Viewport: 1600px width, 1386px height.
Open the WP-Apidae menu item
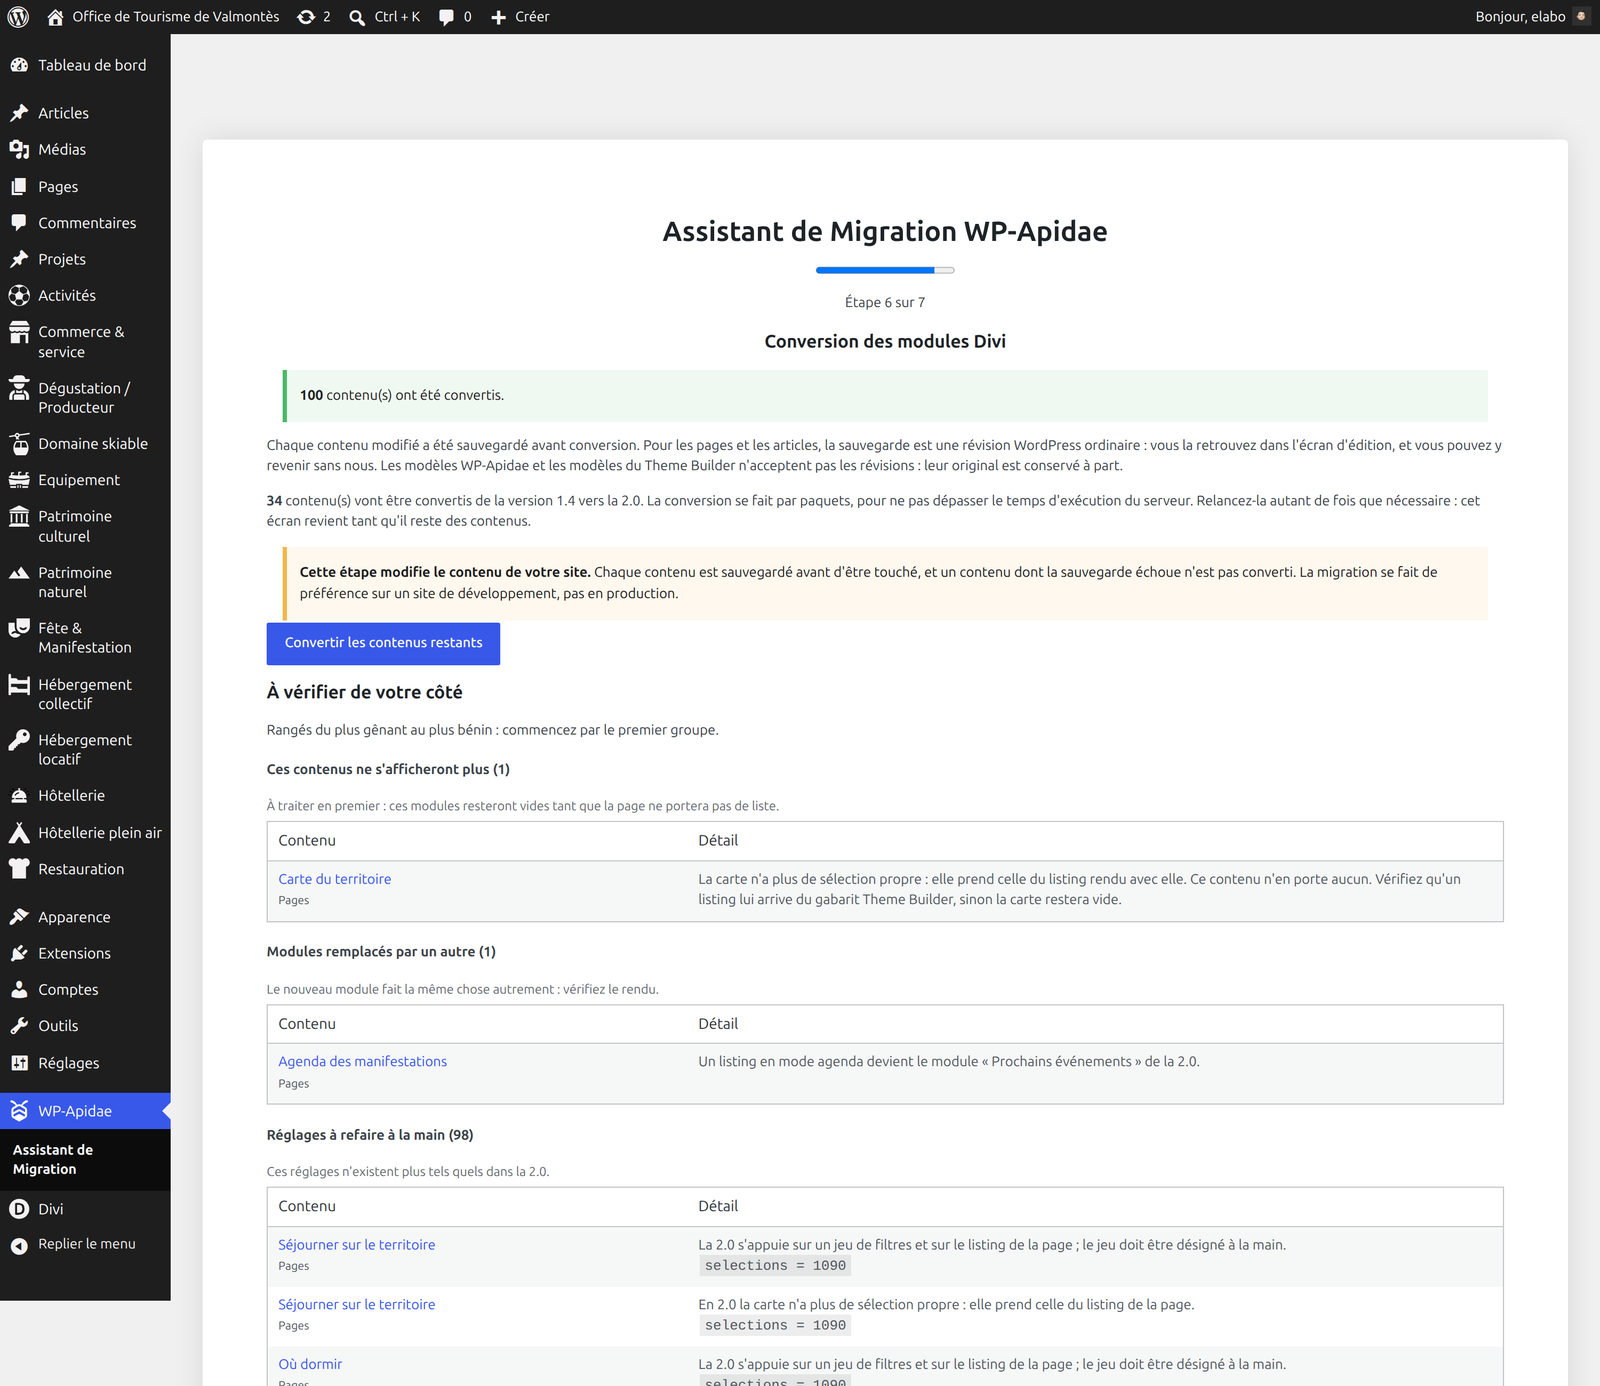pos(85,1111)
